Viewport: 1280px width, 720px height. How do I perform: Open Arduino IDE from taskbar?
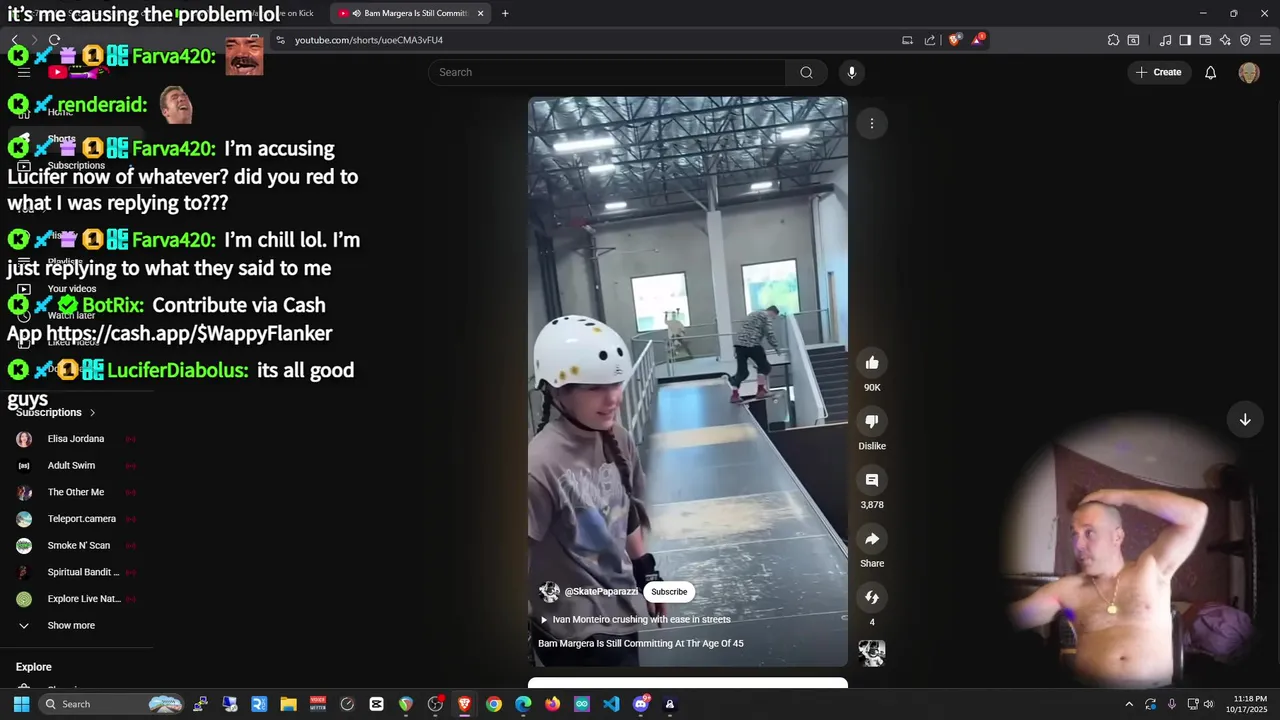(582, 704)
